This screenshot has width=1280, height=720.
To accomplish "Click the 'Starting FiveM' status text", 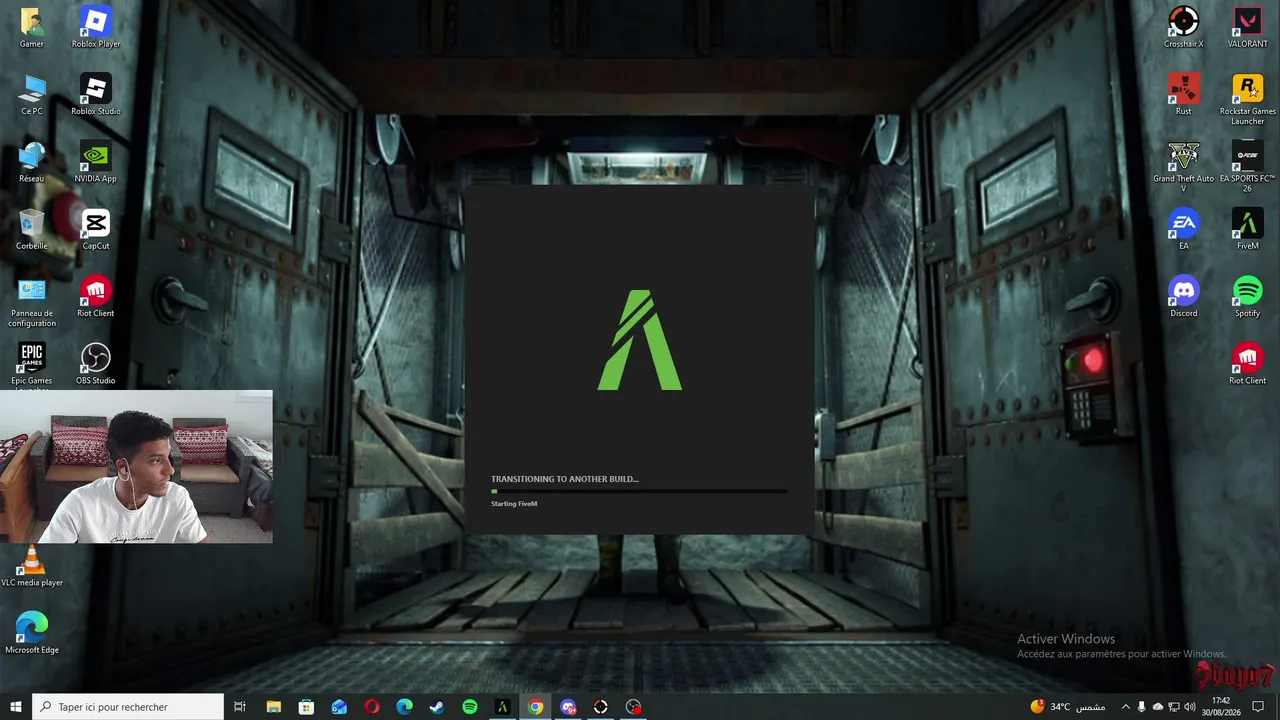I will (x=514, y=504).
